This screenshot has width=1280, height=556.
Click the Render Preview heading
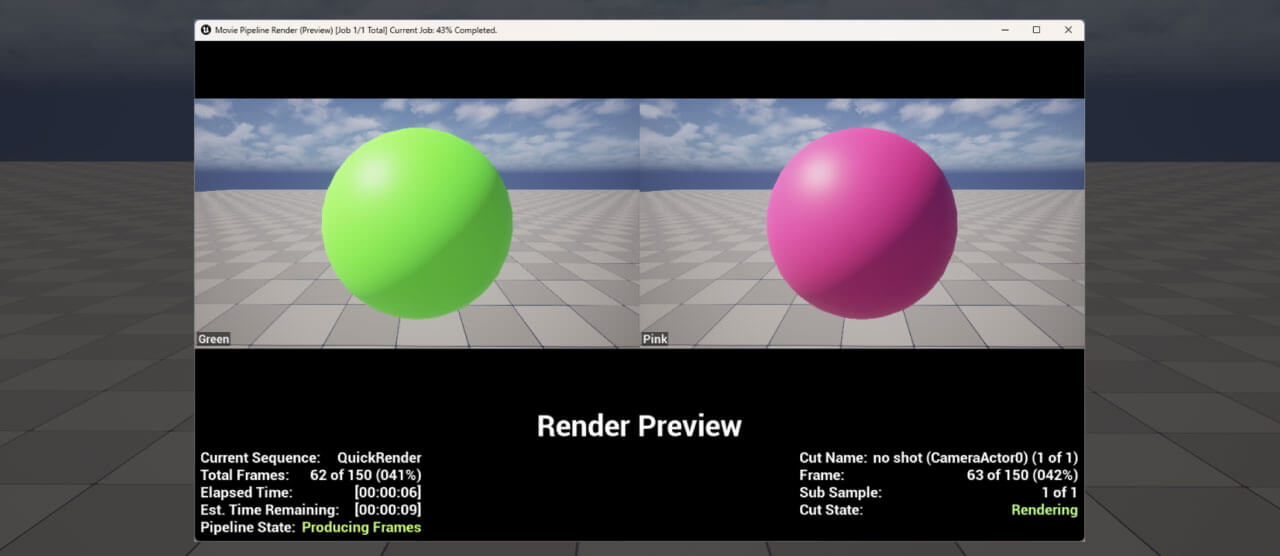[639, 426]
